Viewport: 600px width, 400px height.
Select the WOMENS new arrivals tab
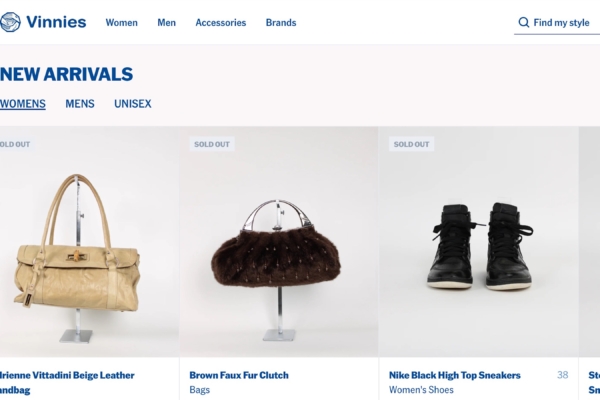pyautogui.click(x=23, y=104)
